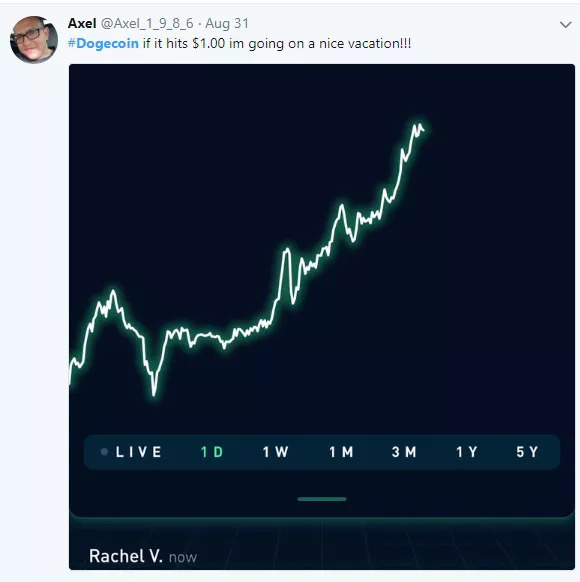Image resolution: width=580 pixels, height=582 pixels.
Task: Open Axel's profile picture avatar
Action: tap(34, 39)
